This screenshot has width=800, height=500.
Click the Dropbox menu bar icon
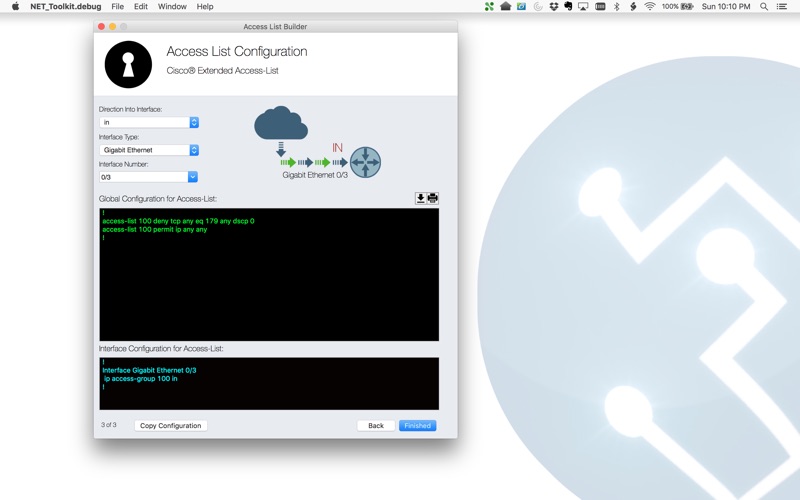(554, 7)
